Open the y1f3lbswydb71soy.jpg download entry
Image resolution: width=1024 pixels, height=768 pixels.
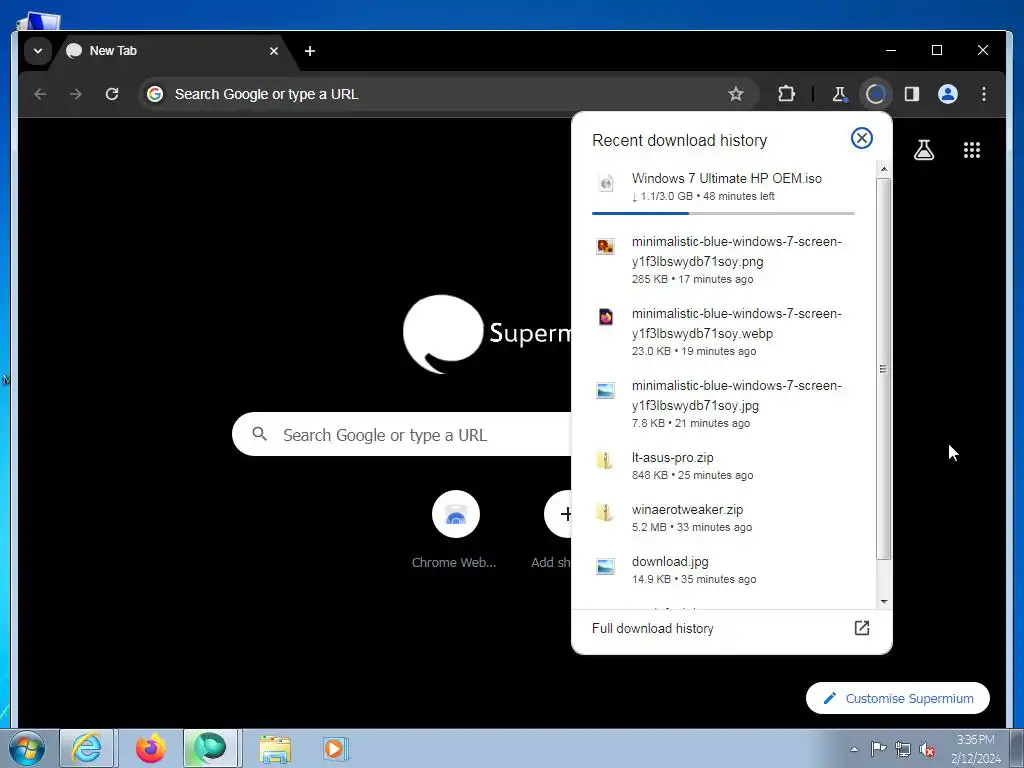coord(723,403)
